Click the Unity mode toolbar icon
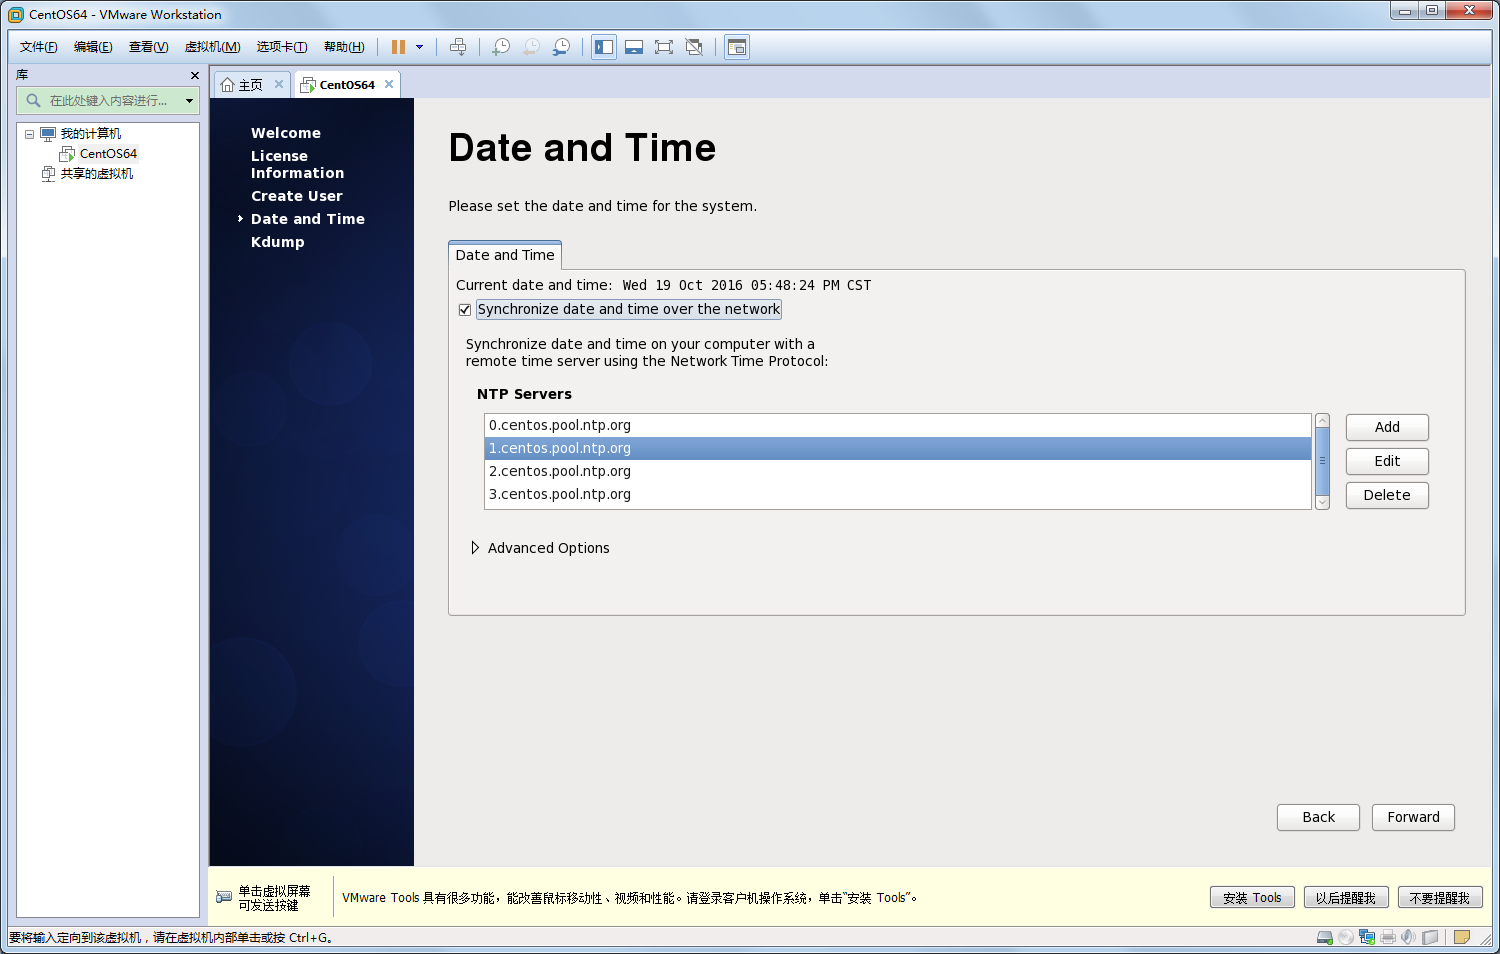This screenshot has height=954, width=1500. pyautogui.click(x=694, y=47)
